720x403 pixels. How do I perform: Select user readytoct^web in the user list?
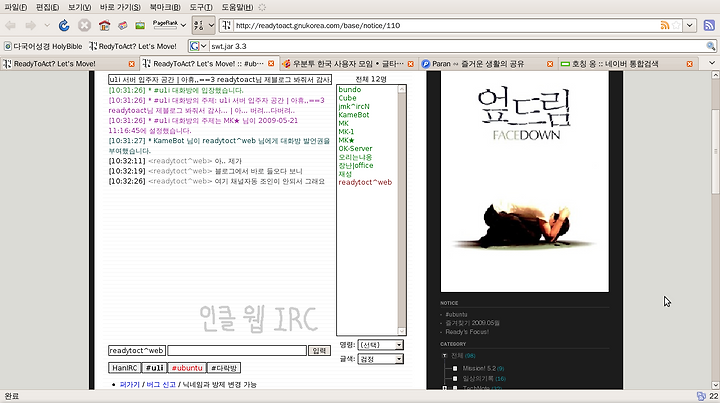365,182
